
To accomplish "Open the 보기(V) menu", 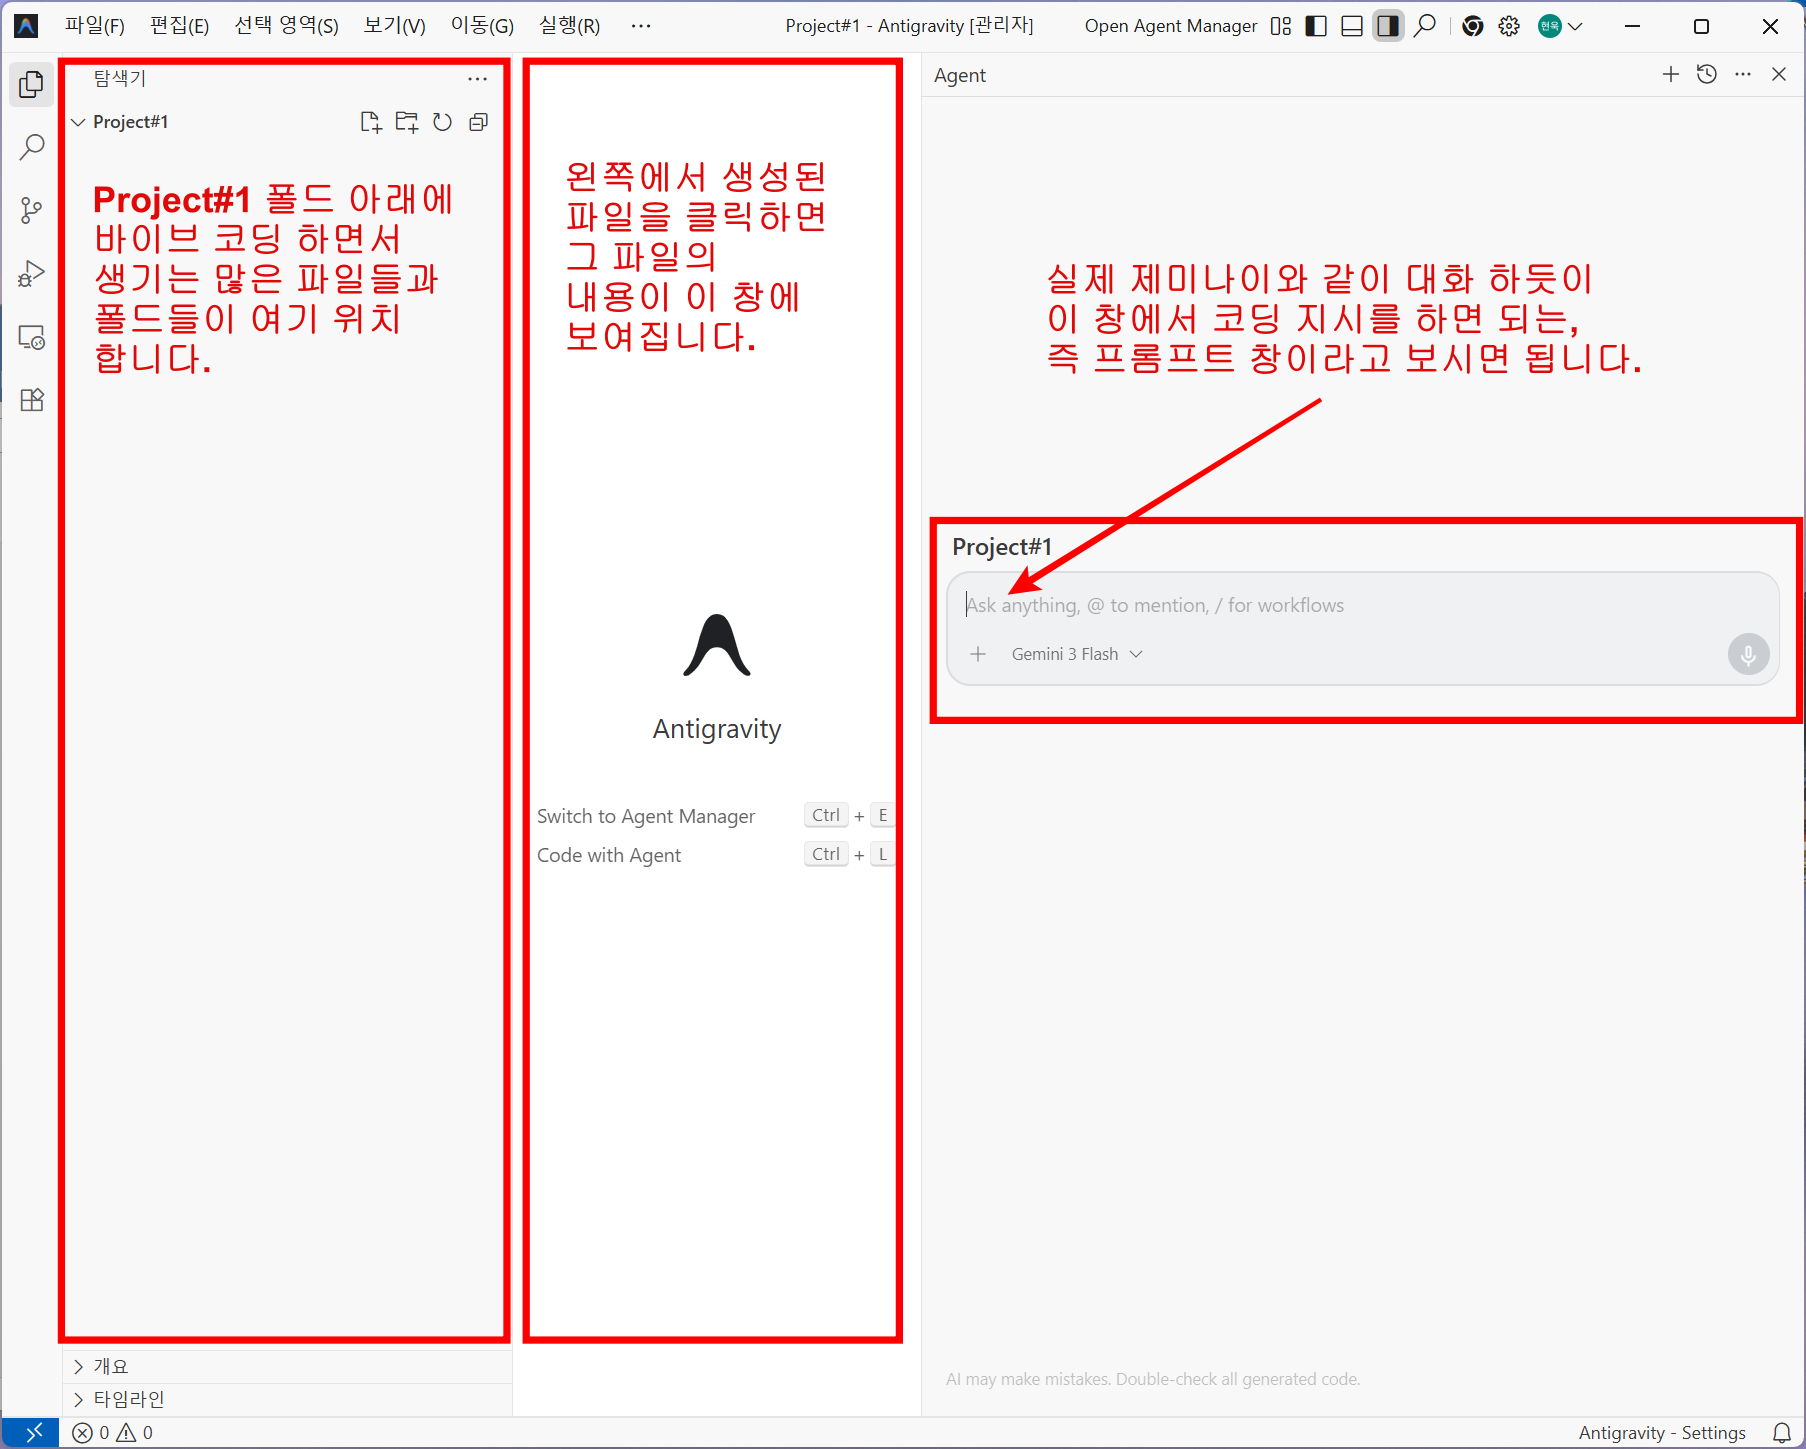I will [x=395, y=26].
